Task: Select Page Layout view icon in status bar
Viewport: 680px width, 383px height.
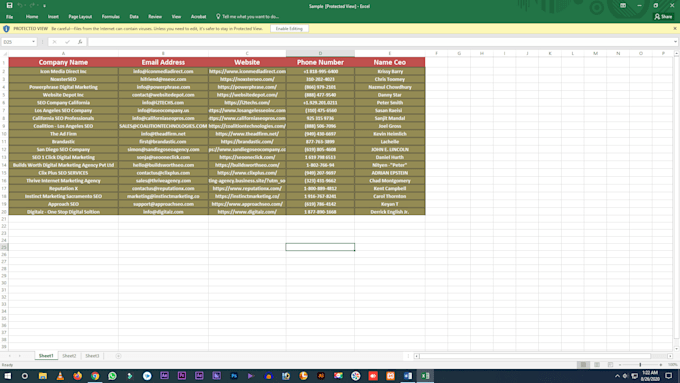Action: point(597,365)
